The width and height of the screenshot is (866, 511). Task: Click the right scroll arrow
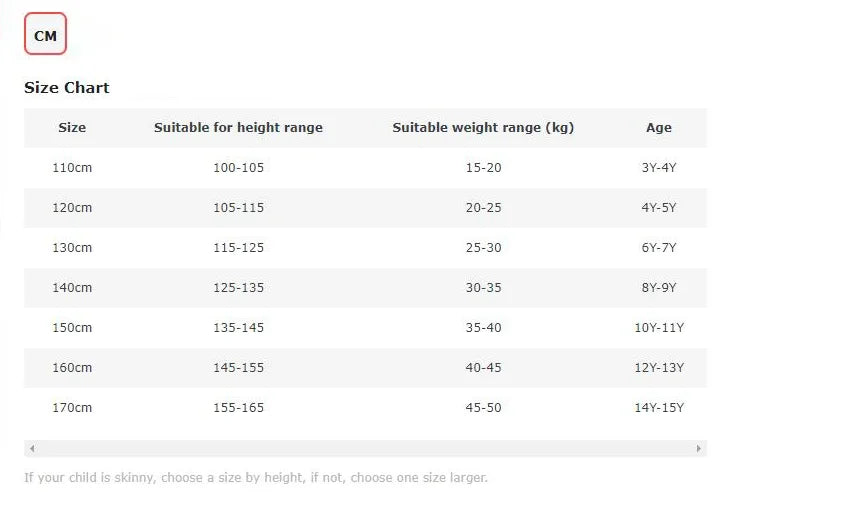click(x=698, y=449)
